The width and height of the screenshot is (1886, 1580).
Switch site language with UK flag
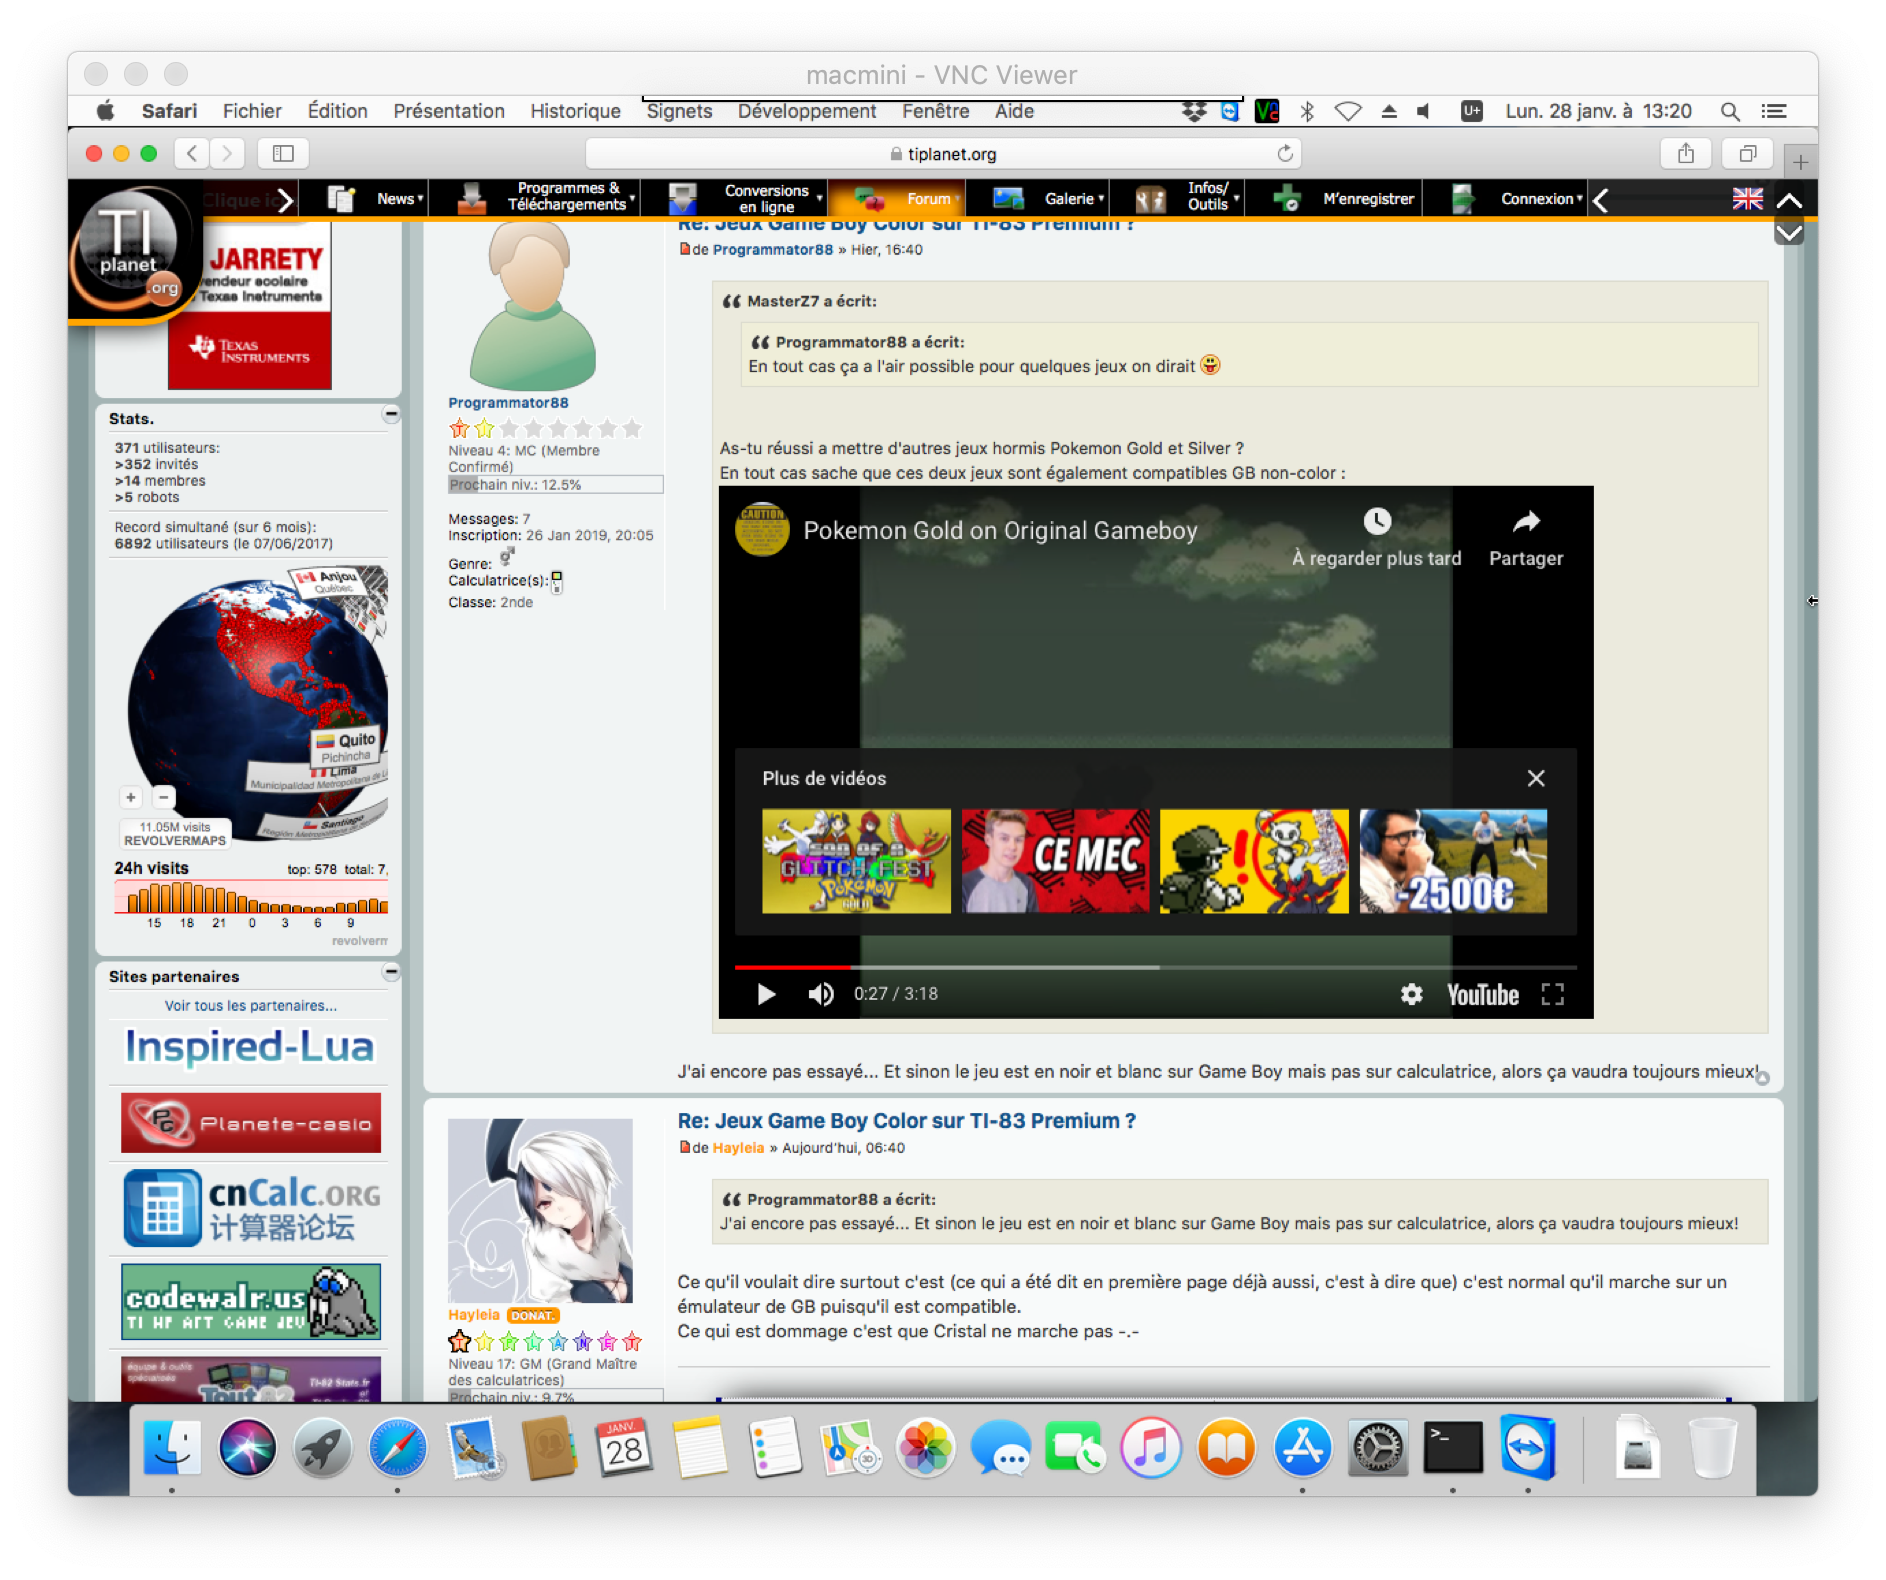(1747, 199)
